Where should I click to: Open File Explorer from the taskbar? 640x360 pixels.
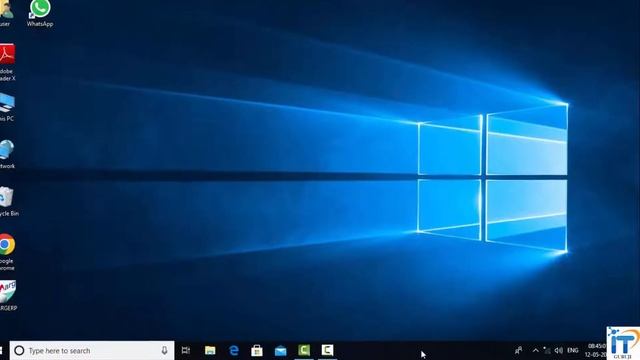210,350
